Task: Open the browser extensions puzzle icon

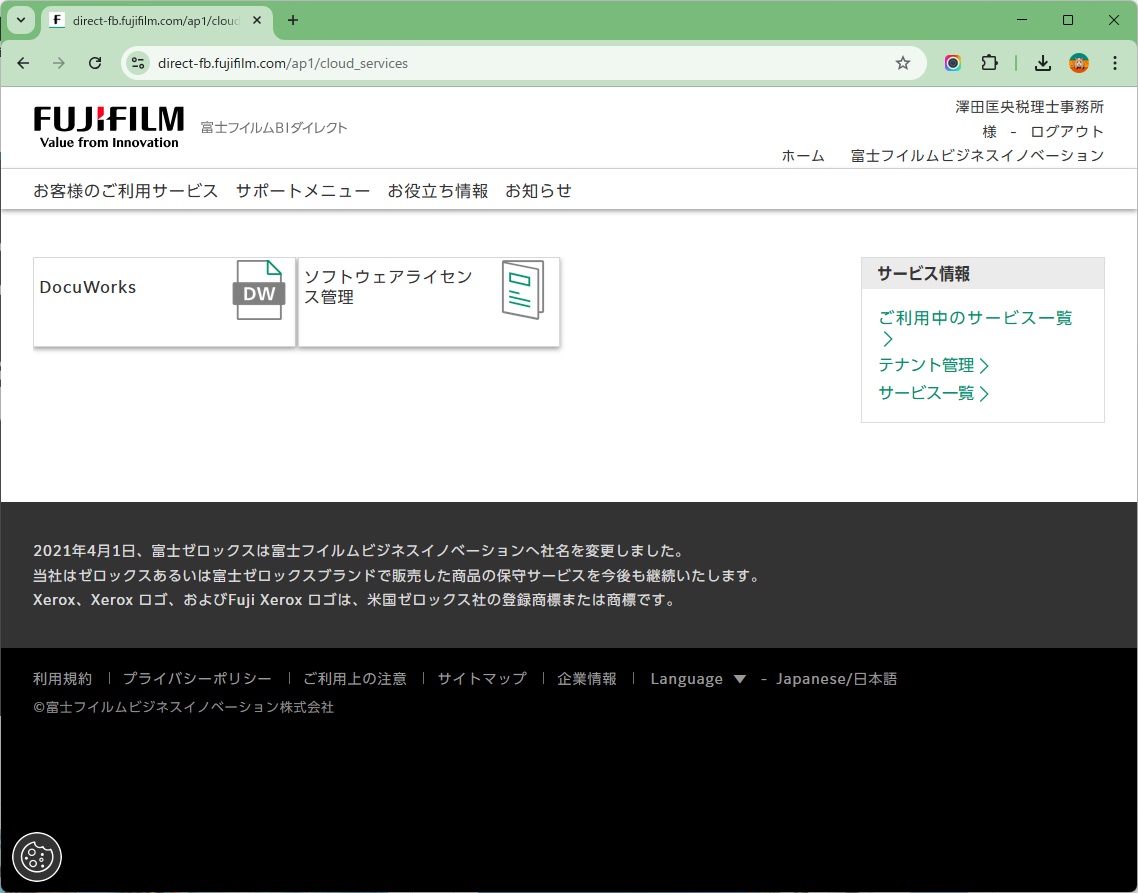Action: 989,63
